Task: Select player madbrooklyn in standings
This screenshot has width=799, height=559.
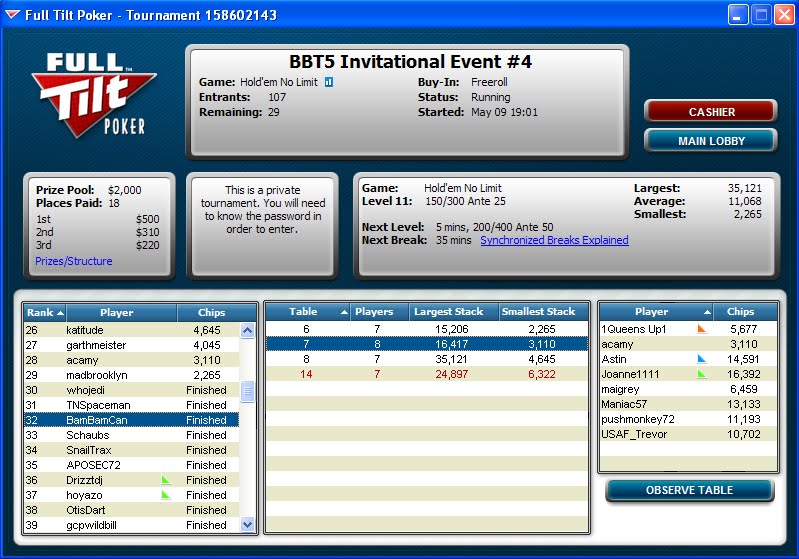Action: pos(131,375)
